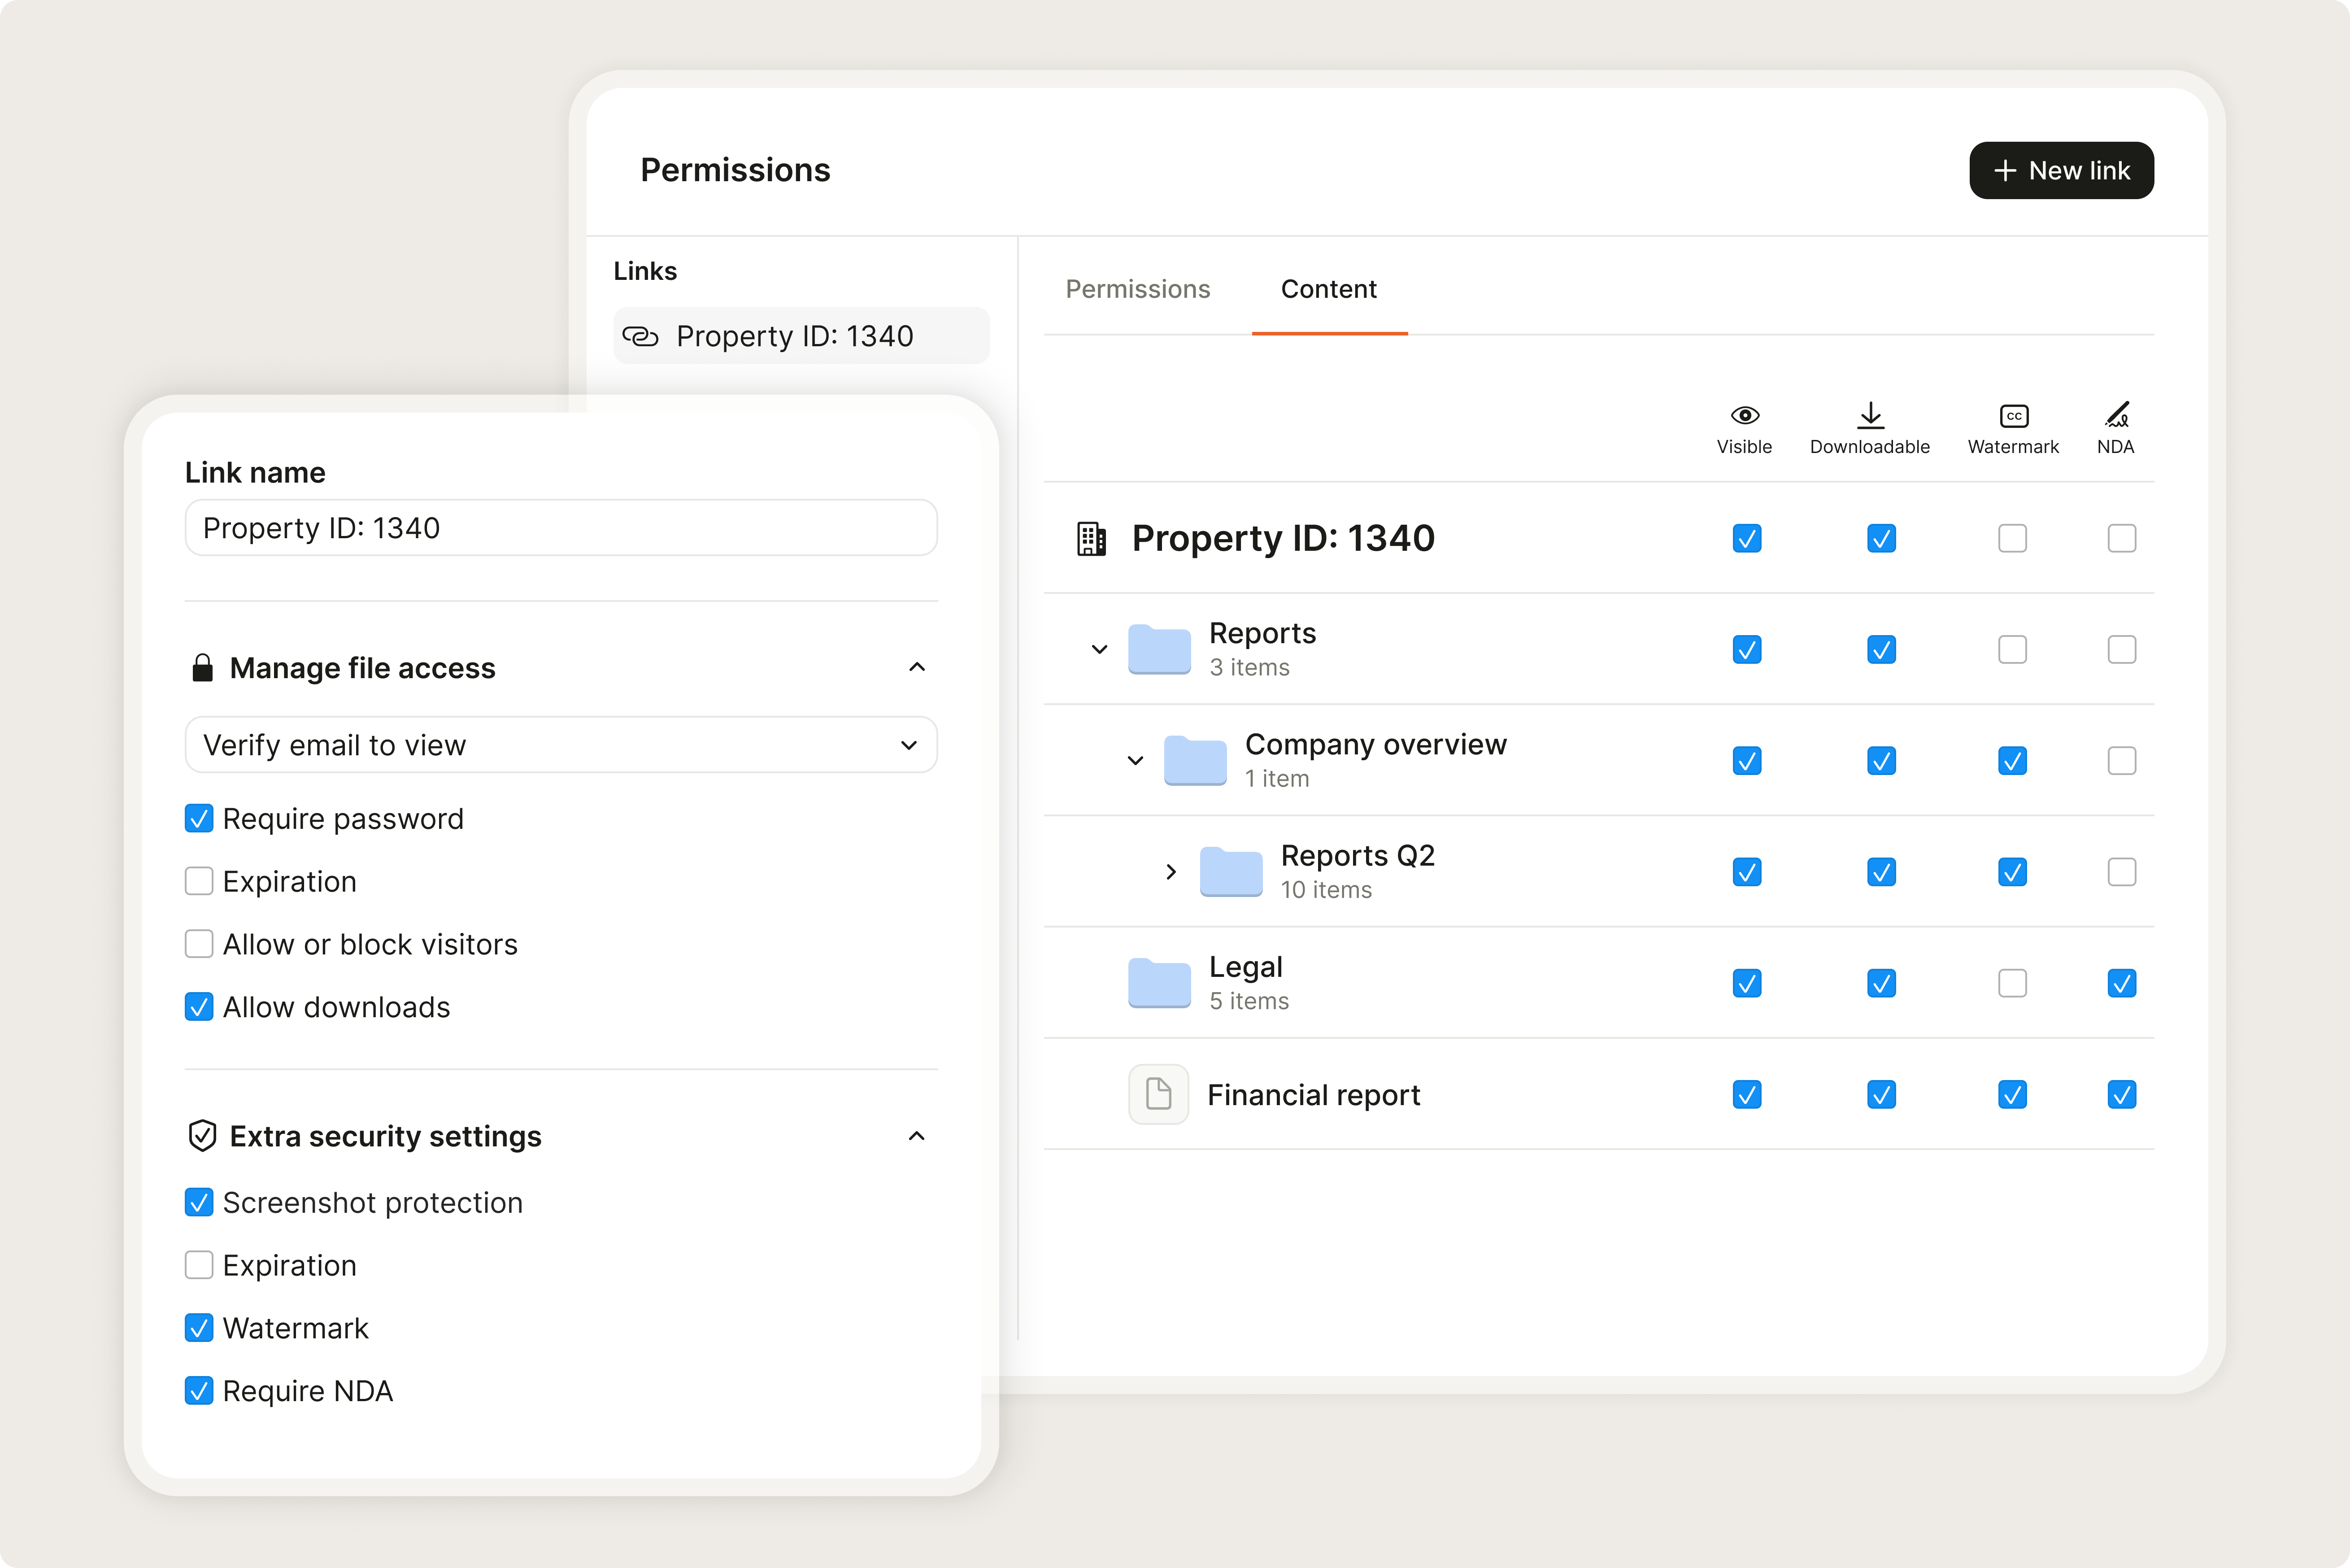
Task: Click the Visible eye icon column header
Action: (x=1744, y=415)
